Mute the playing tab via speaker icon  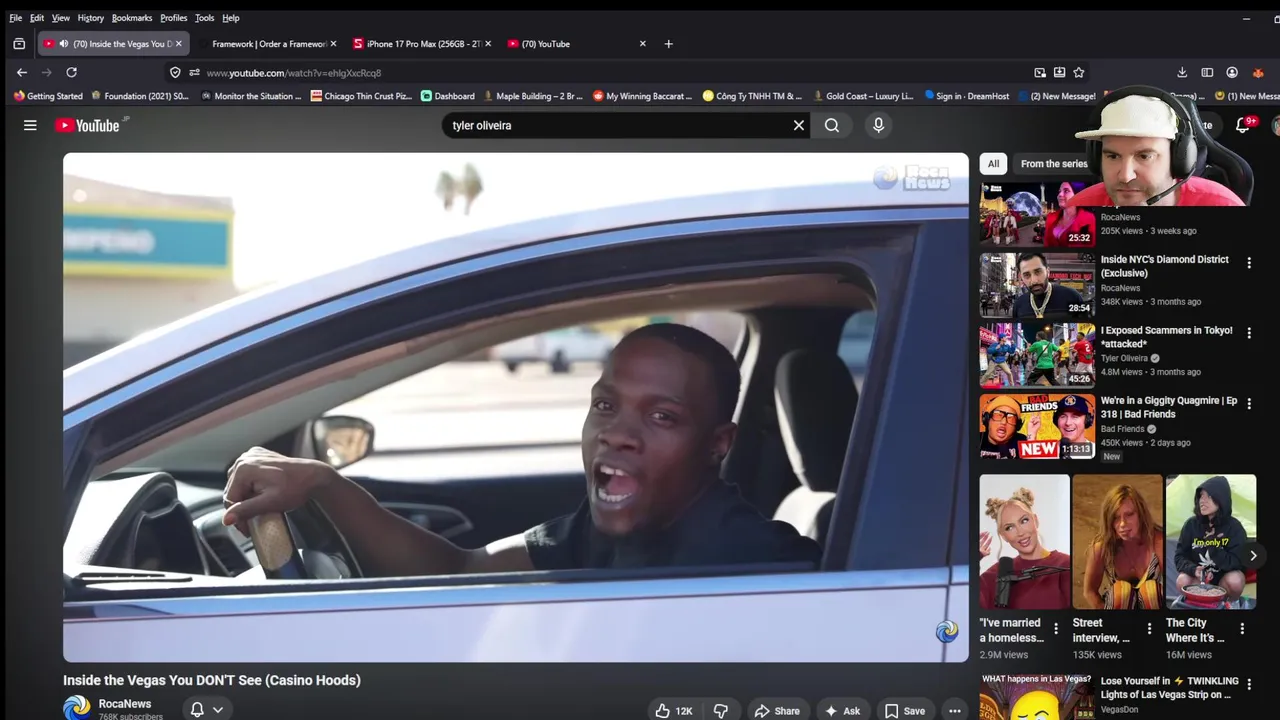64,44
